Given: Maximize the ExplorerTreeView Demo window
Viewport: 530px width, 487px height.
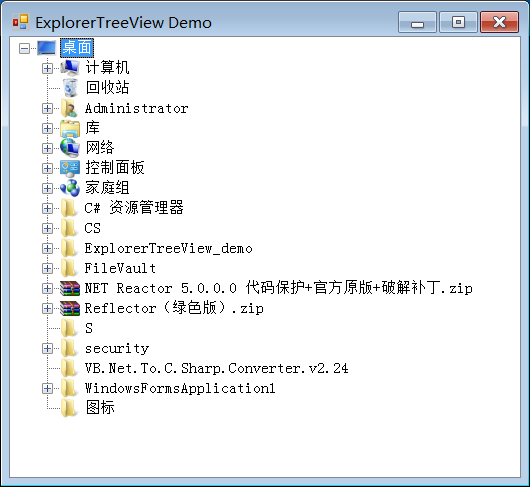Looking at the screenshot, I should 458,22.
